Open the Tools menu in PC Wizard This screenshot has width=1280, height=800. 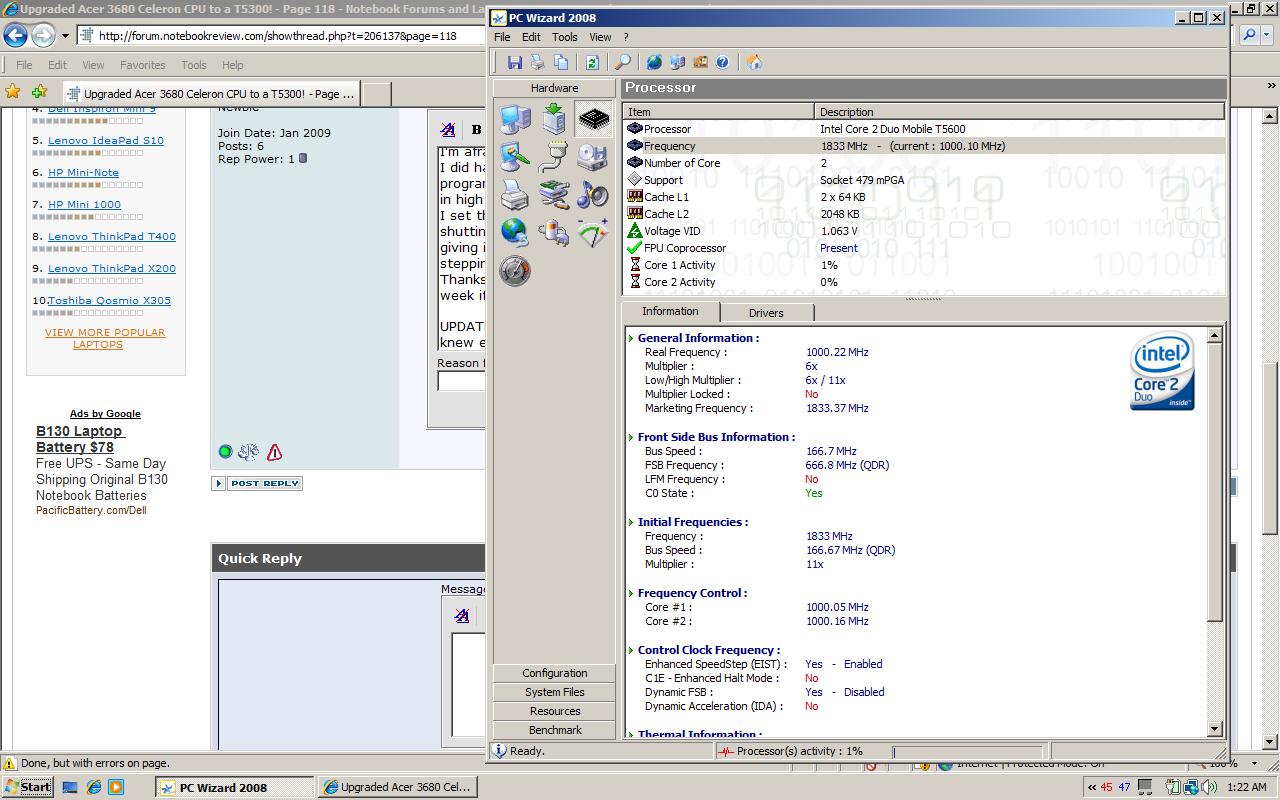[x=564, y=37]
